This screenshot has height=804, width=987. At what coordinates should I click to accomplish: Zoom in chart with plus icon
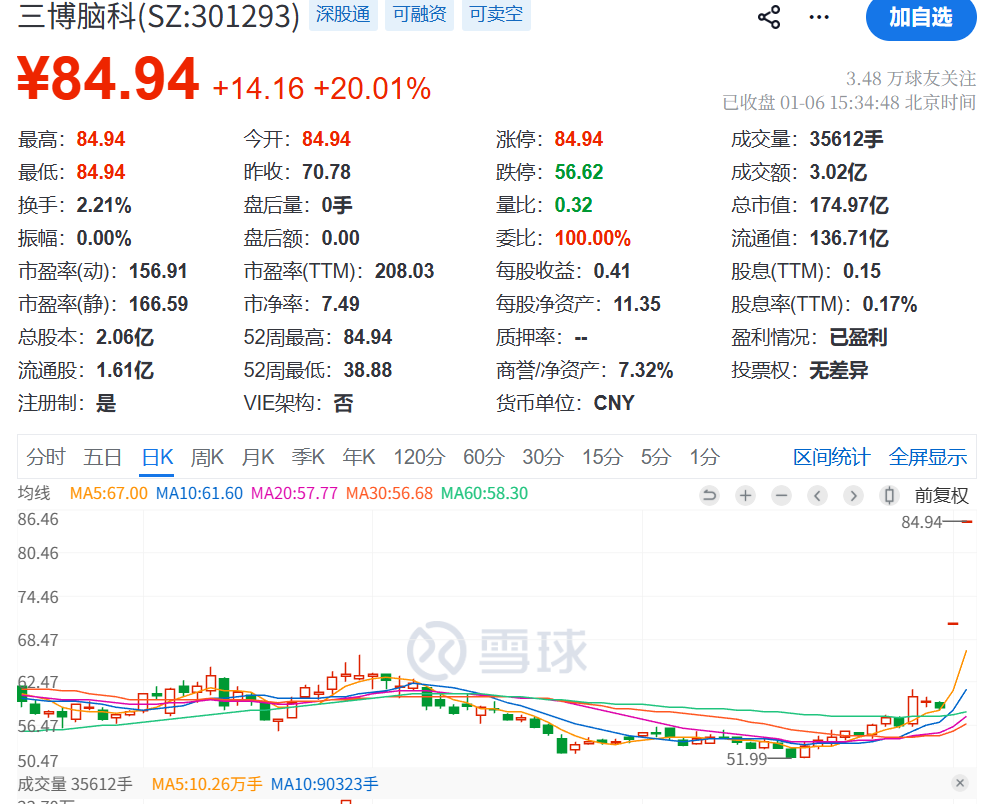pyautogui.click(x=745, y=495)
